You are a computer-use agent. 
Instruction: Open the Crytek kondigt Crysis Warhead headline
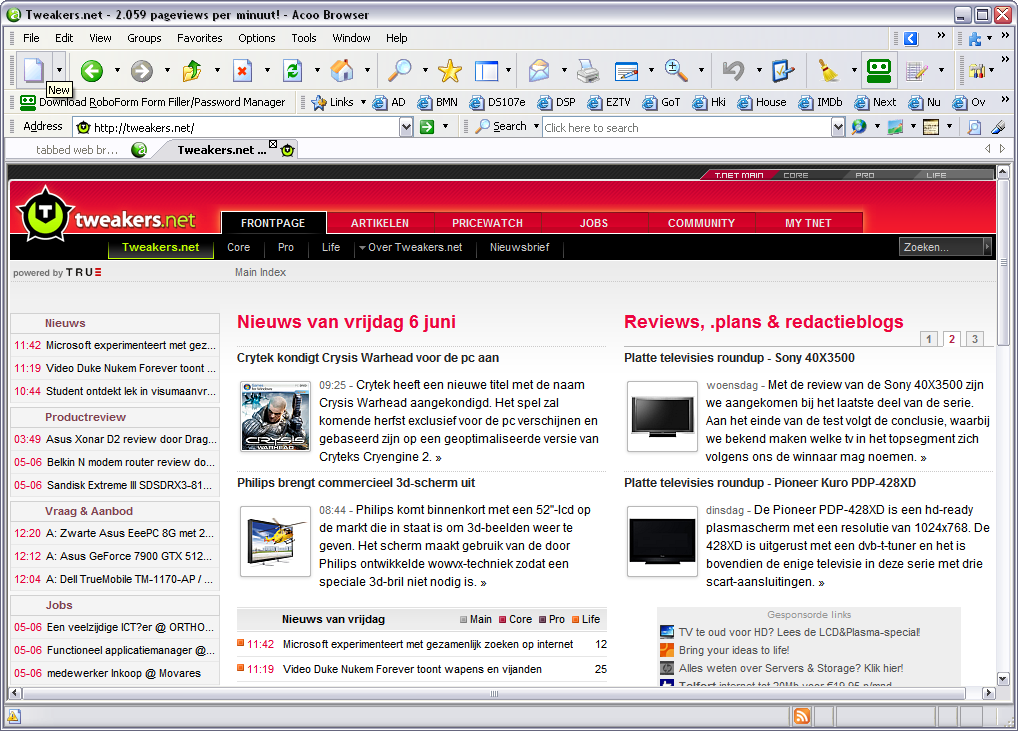point(368,358)
